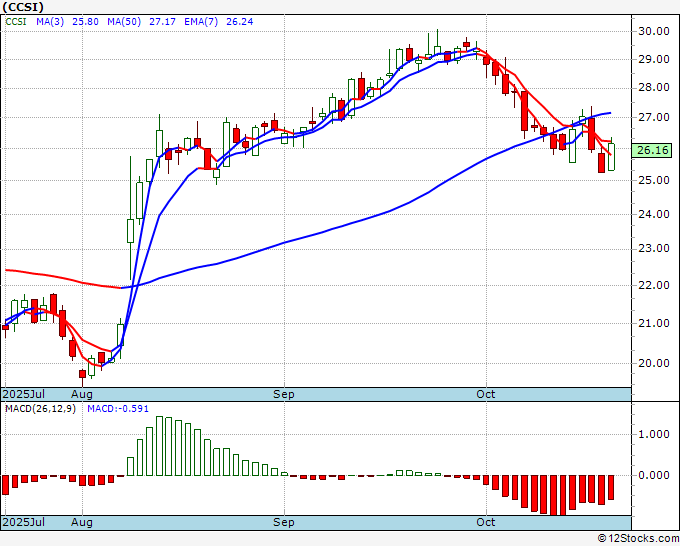The image size is (680, 546).
Task: Click Aug on the MACD panel axis
Action: pyautogui.click(x=82, y=522)
